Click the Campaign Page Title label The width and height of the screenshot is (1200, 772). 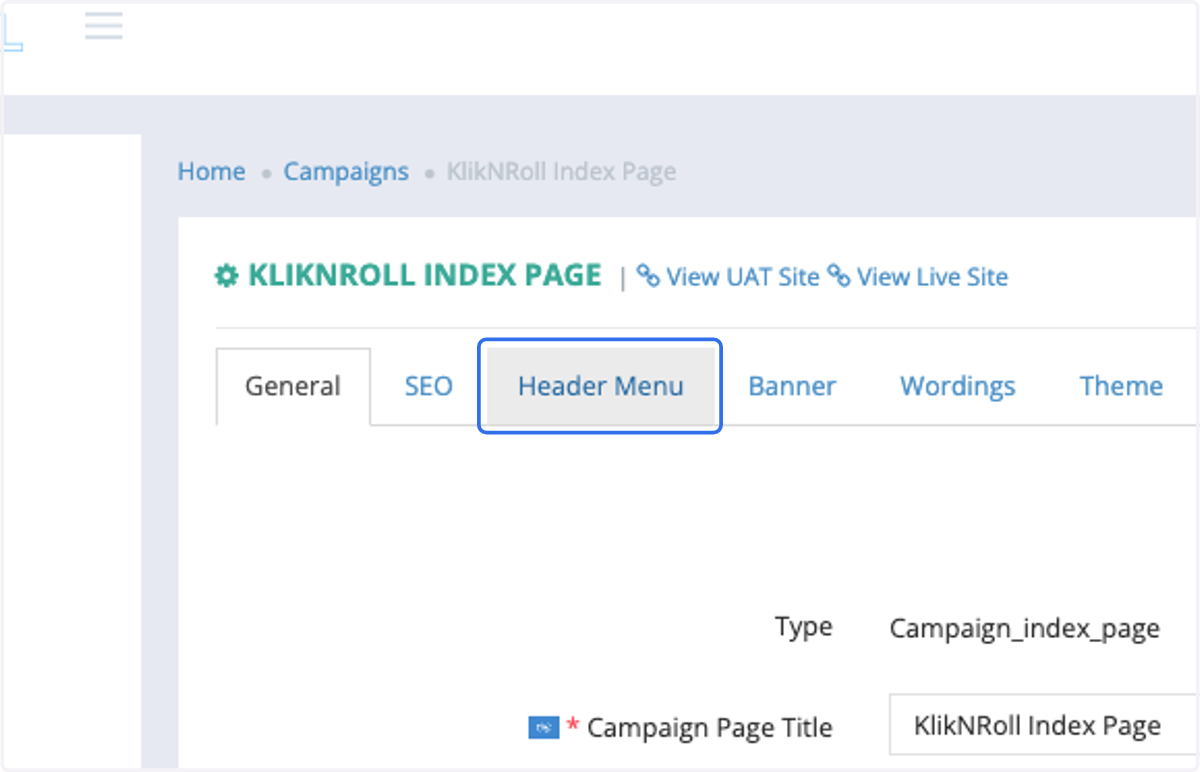(x=710, y=728)
